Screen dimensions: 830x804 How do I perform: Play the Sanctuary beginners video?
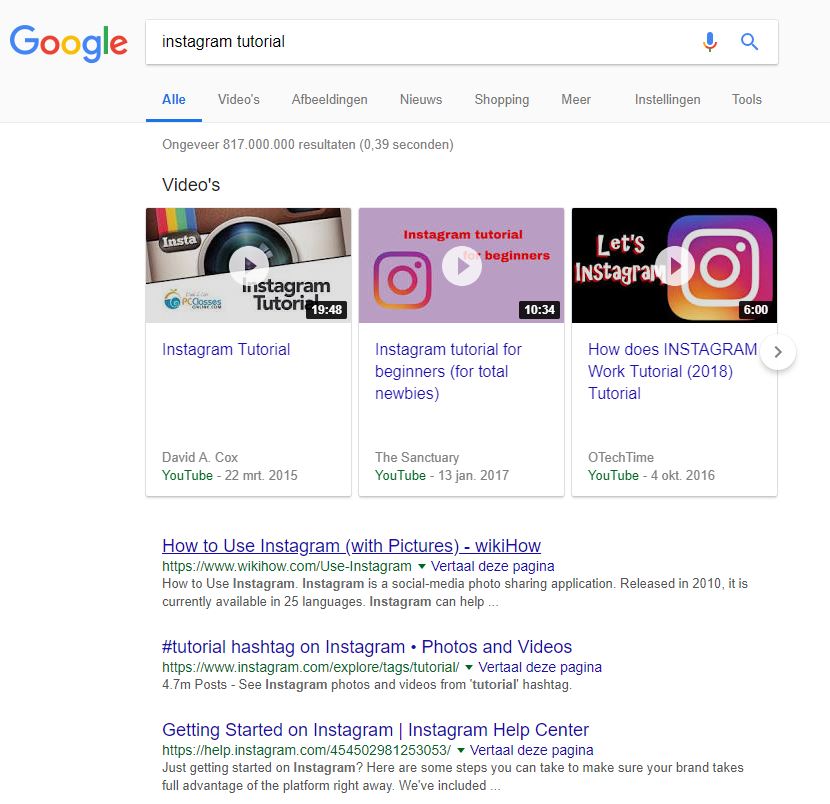(x=462, y=265)
